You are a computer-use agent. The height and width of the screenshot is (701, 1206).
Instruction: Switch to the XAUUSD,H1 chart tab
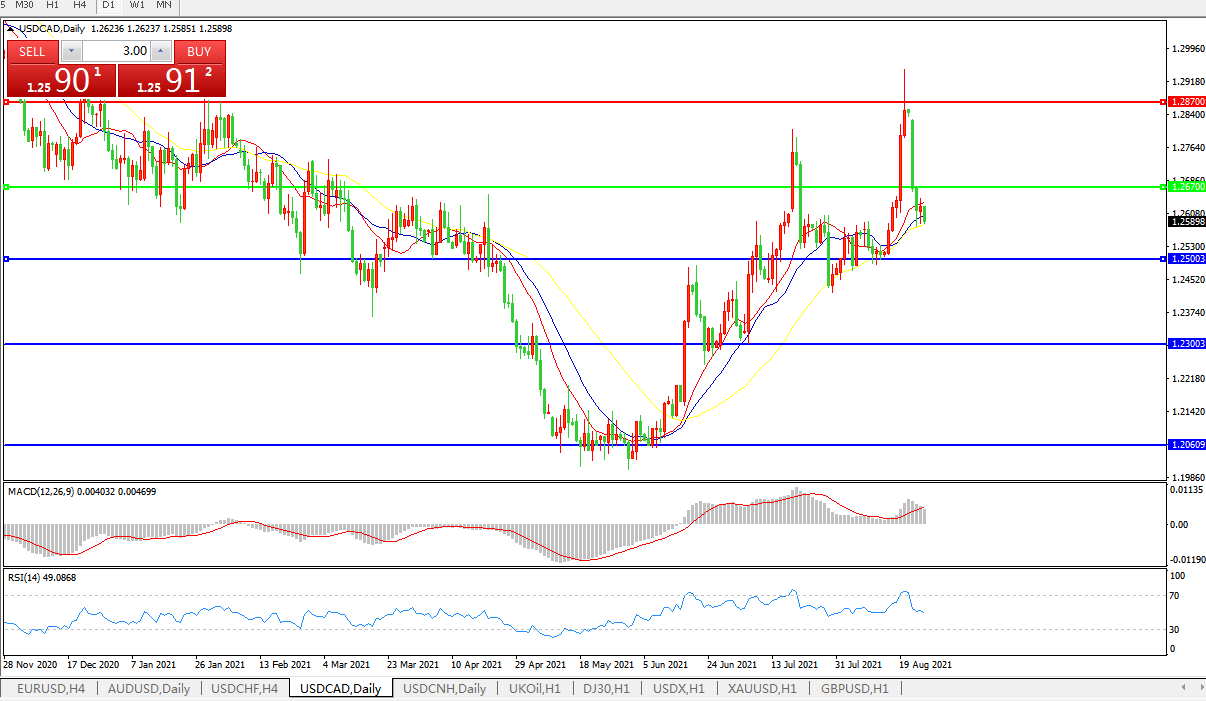762,689
